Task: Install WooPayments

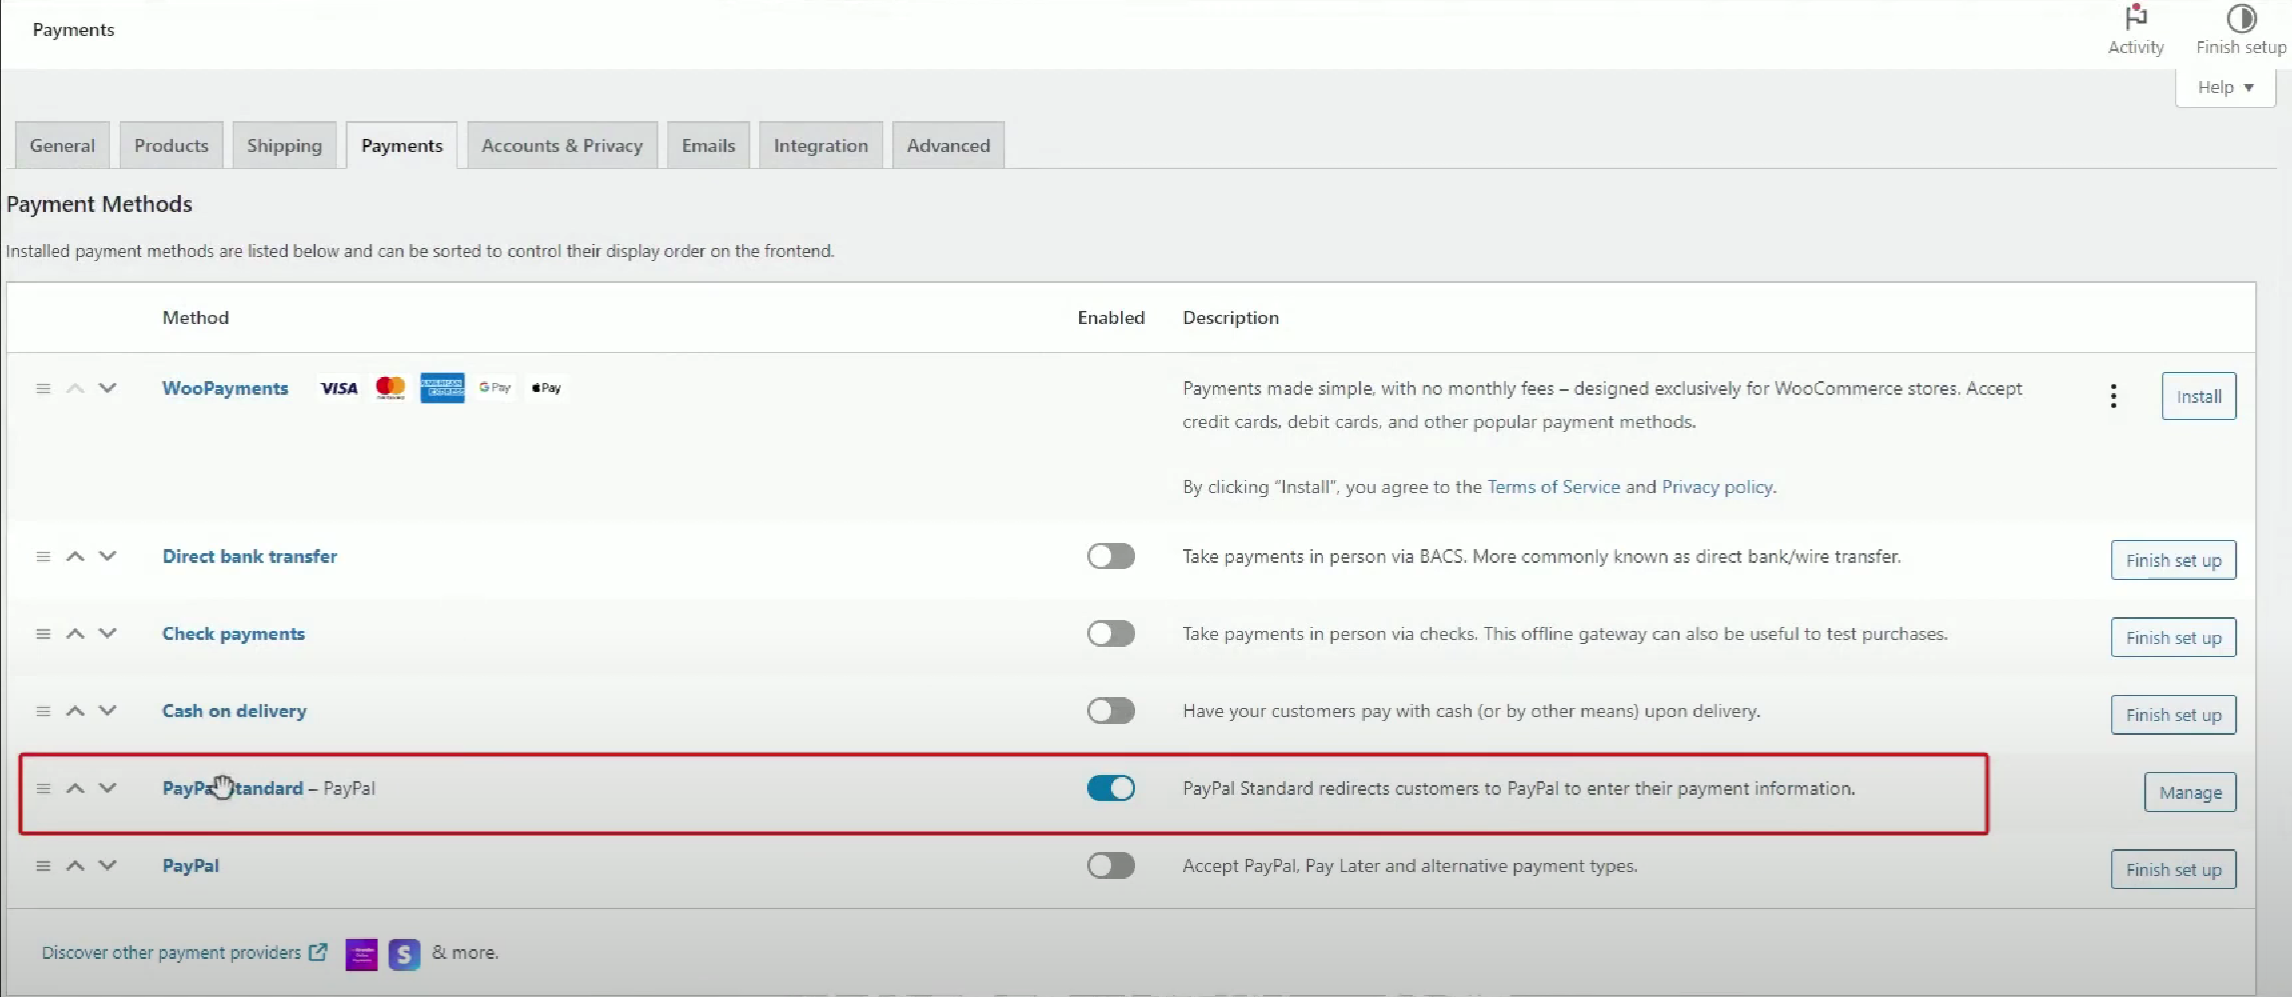Action: 2199,395
